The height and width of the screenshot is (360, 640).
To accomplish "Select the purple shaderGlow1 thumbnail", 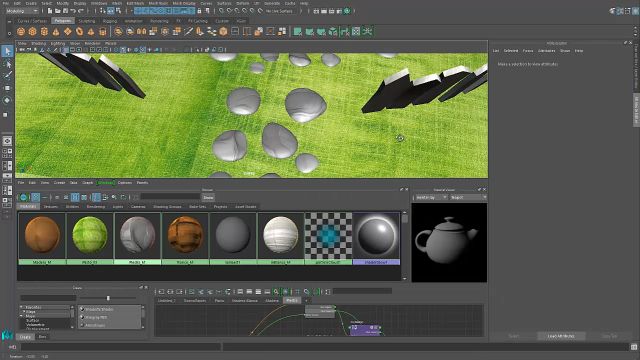I will (376, 238).
